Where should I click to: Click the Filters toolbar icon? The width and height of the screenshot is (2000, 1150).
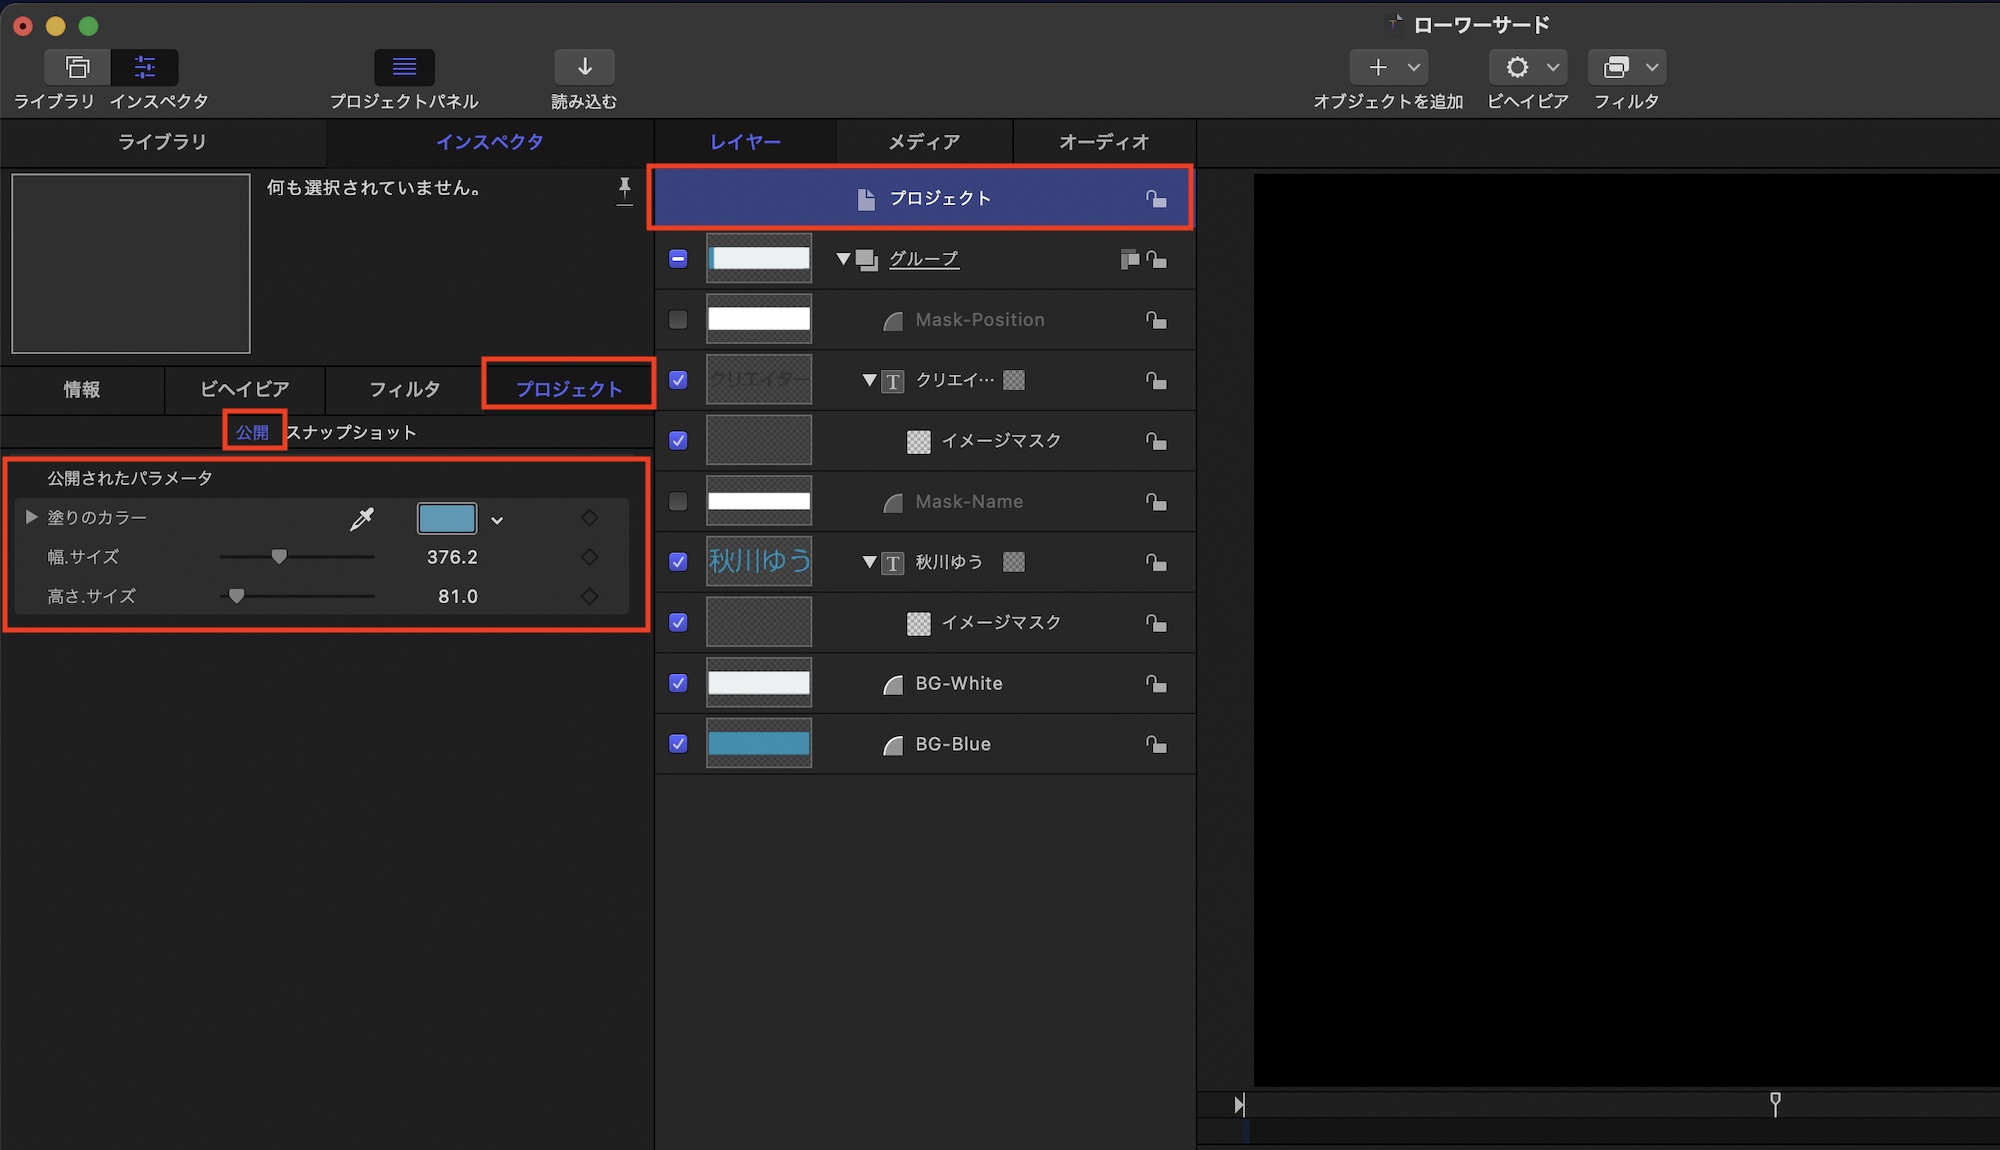[1616, 67]
